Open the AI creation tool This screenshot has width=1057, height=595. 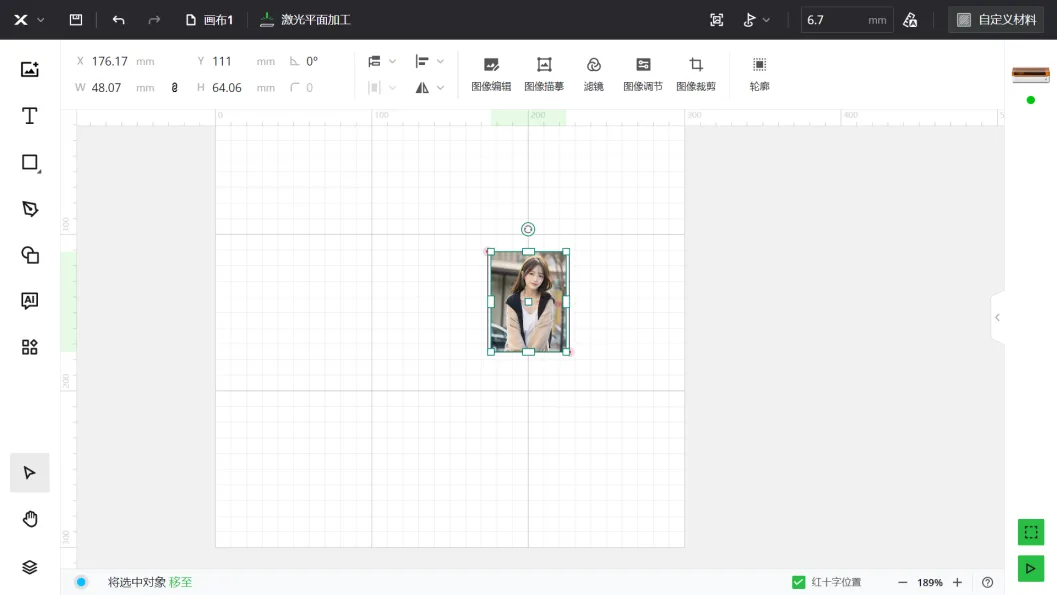coord(30,301)
